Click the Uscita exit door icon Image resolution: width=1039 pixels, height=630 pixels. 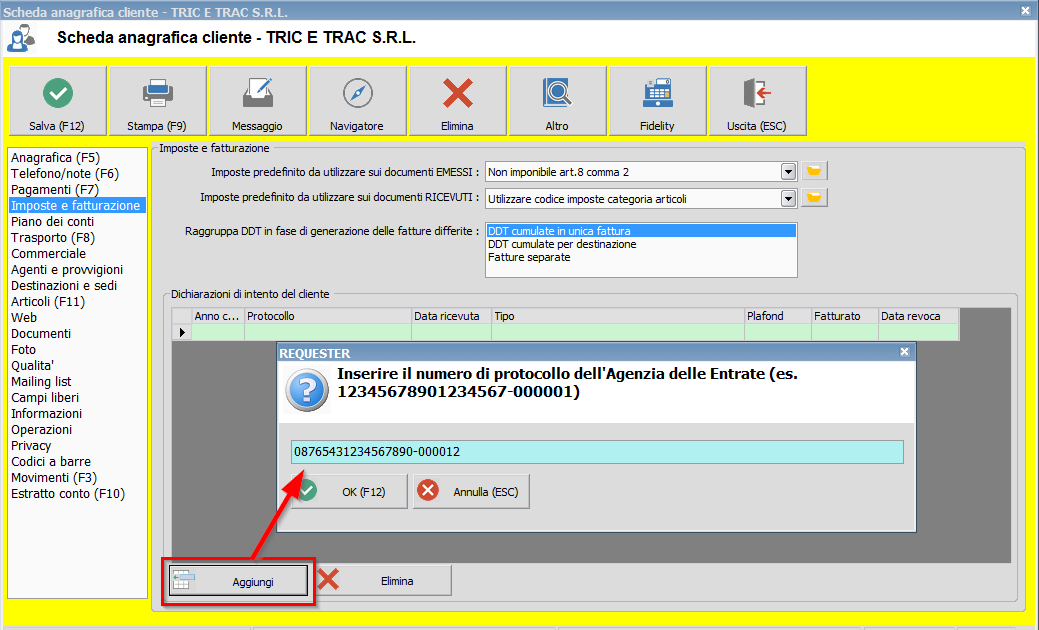(757, 93)
